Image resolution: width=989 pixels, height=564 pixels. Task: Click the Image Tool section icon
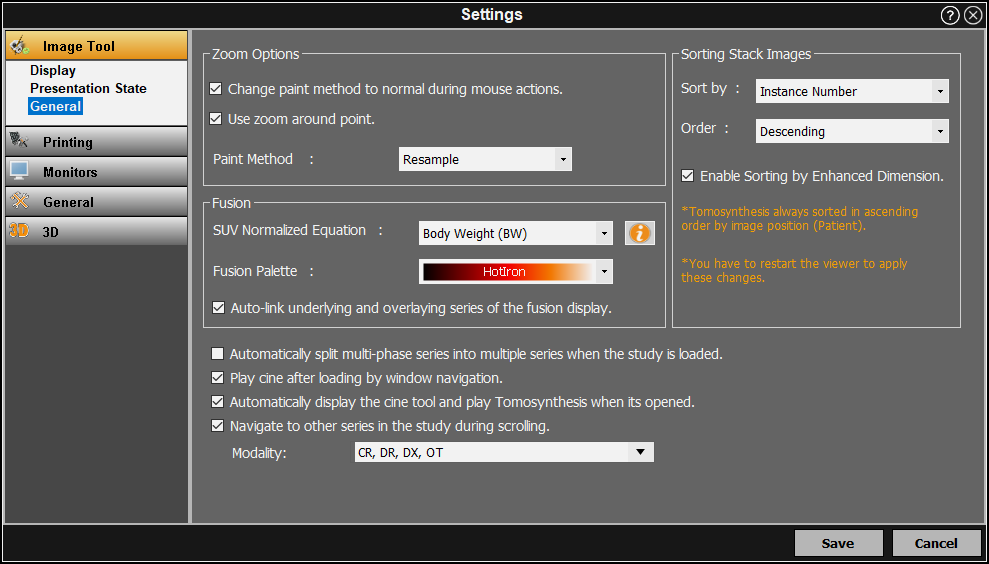point(20,46)
